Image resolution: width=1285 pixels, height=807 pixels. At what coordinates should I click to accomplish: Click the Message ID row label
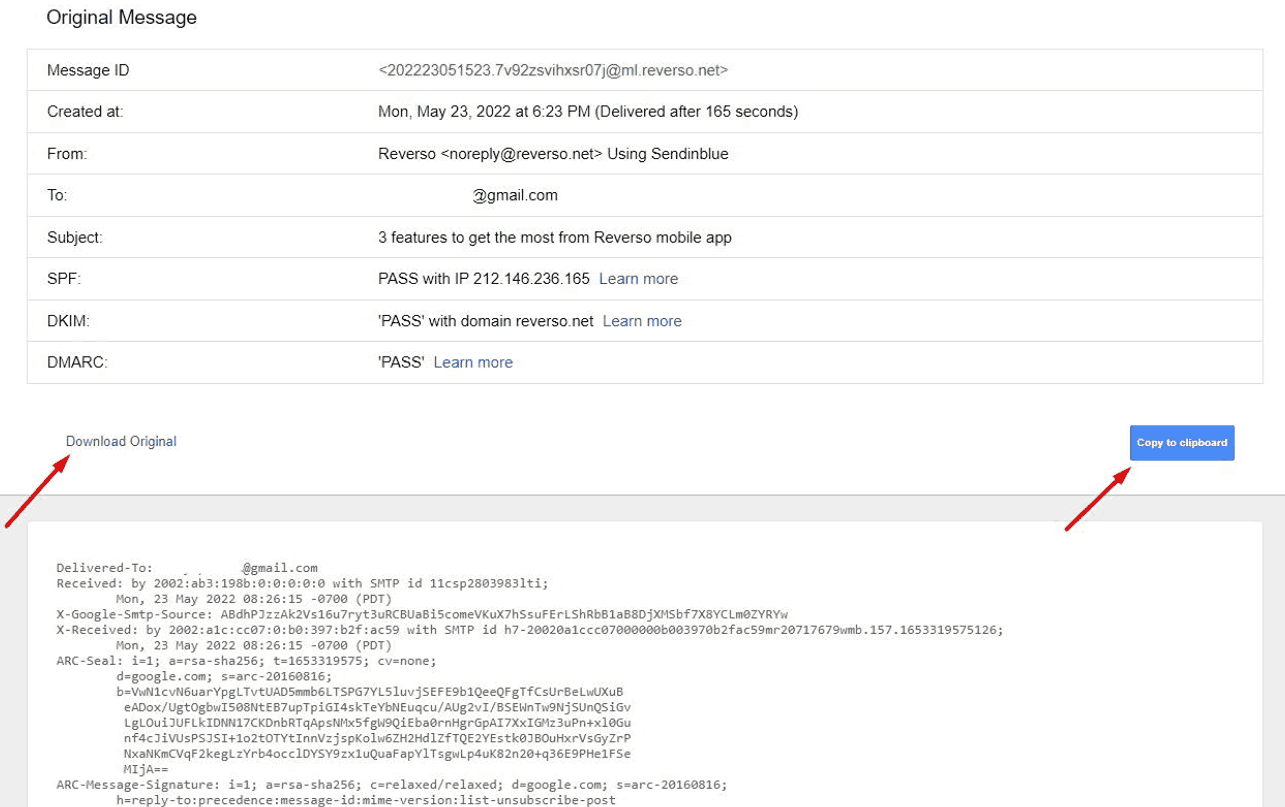(88, 70)
